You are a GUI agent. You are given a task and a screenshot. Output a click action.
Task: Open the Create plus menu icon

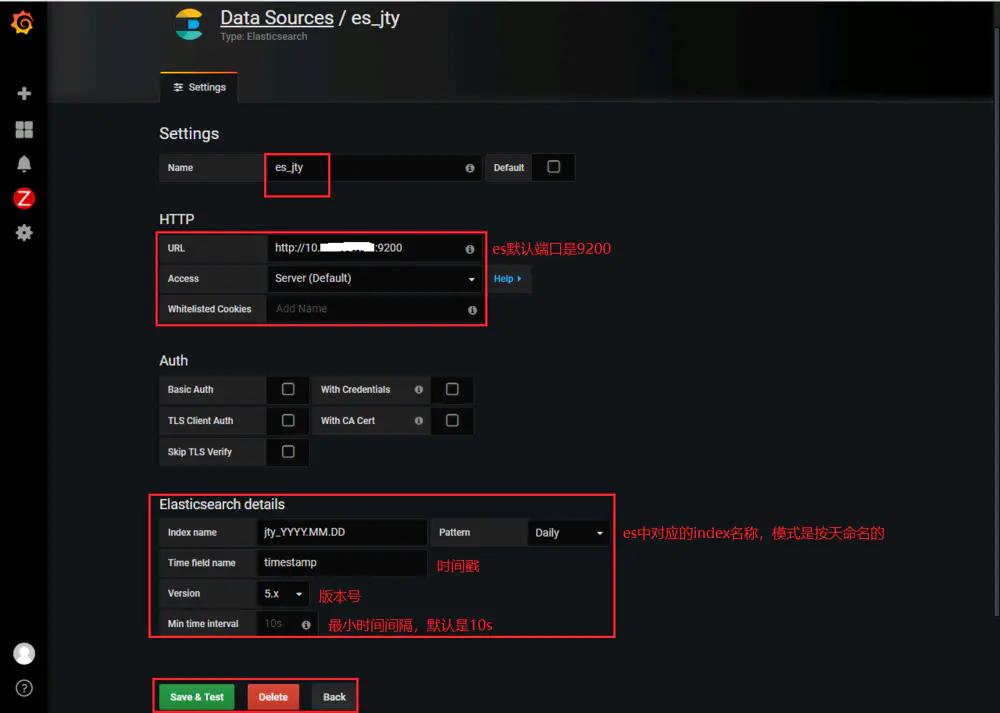[24, 93]
